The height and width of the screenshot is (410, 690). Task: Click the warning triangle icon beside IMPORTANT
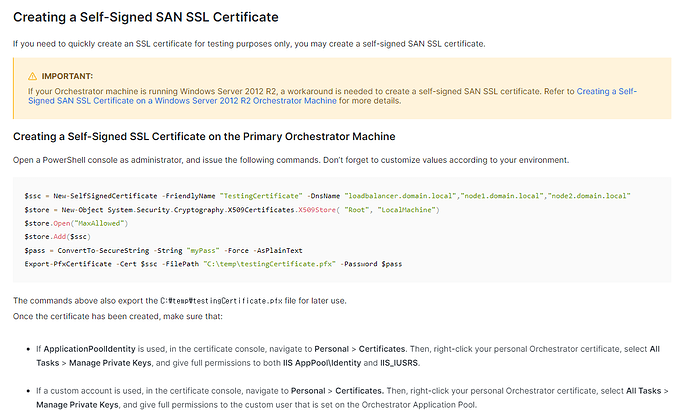click(x=32, y=75)
